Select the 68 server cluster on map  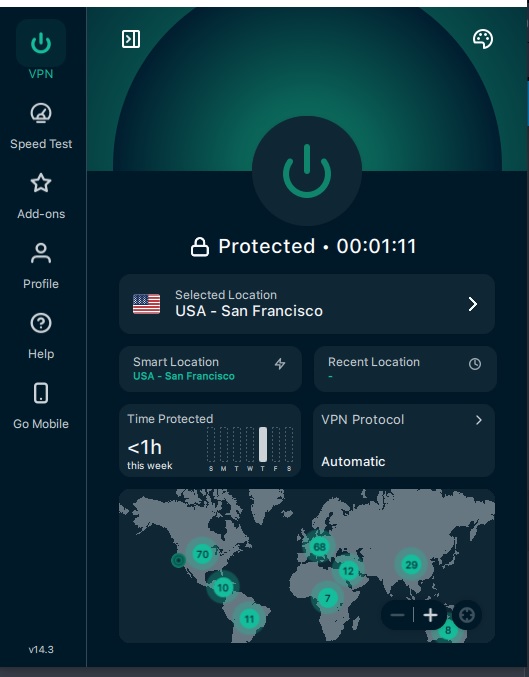pyautogui.click(x=319, y=547)
